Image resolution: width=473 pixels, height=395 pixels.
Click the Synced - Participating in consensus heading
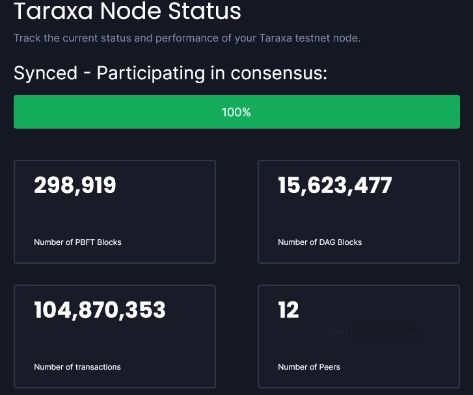170,73
